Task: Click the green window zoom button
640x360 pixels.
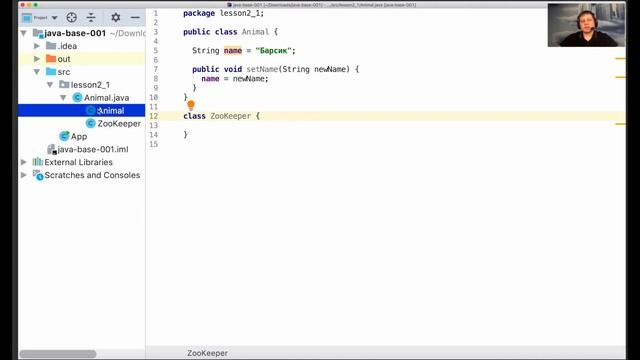Action: pos(36,5)
